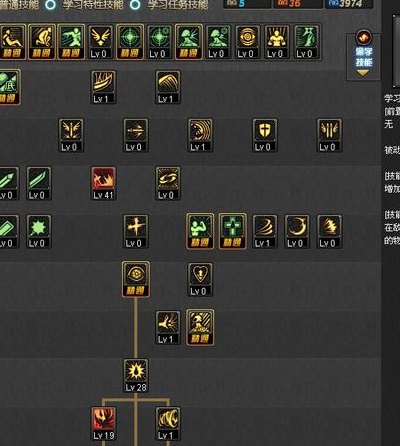
Task: Click the 3974 skill points counter
Action: pos(349,4)
